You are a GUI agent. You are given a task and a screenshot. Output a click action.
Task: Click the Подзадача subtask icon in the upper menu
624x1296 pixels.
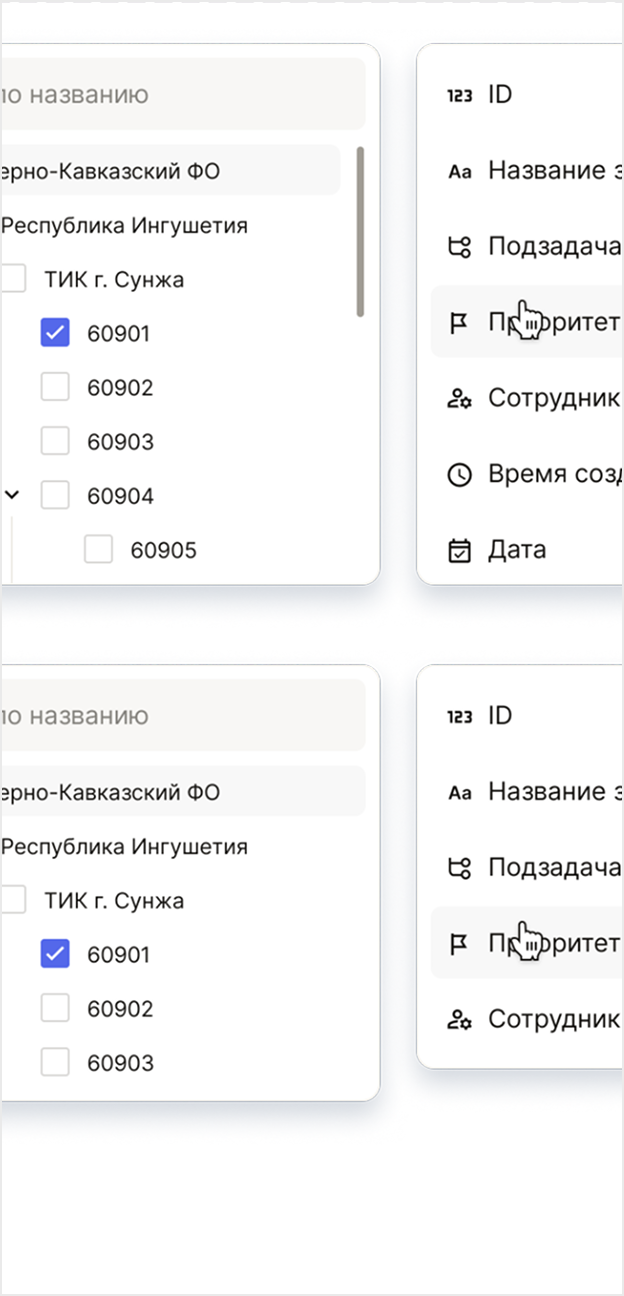tap(459, 247)
